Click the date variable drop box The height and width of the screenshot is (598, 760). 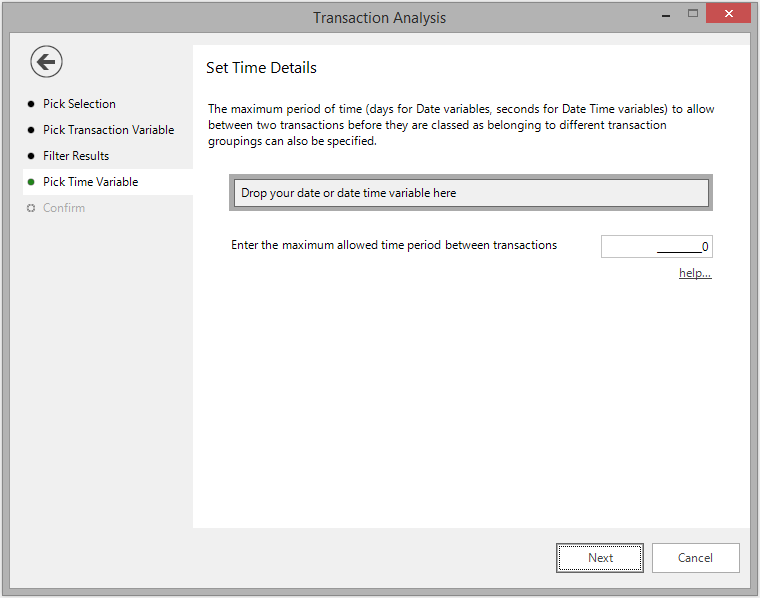coord(471,193)
